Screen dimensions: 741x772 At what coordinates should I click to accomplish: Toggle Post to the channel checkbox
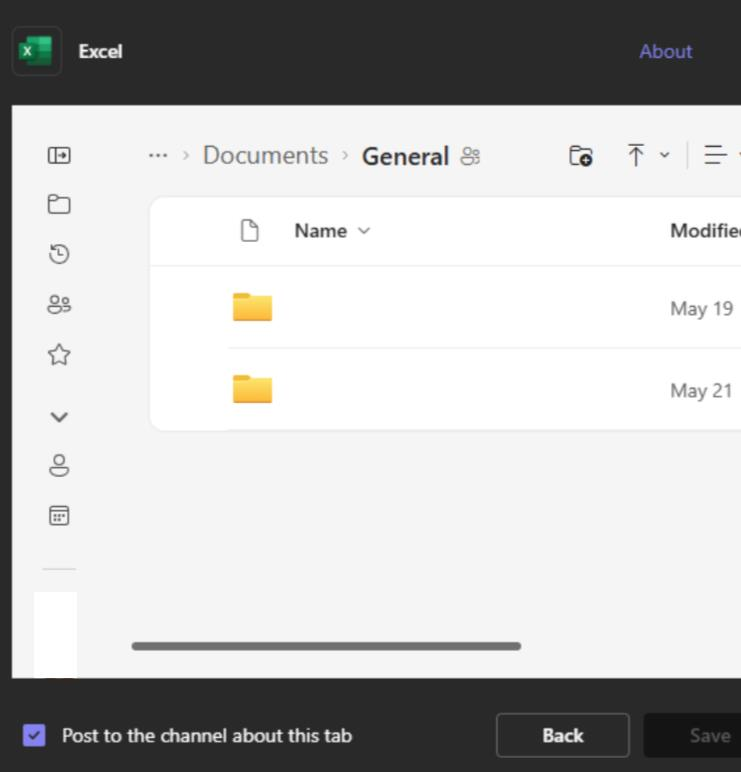[x=34, y=736]
